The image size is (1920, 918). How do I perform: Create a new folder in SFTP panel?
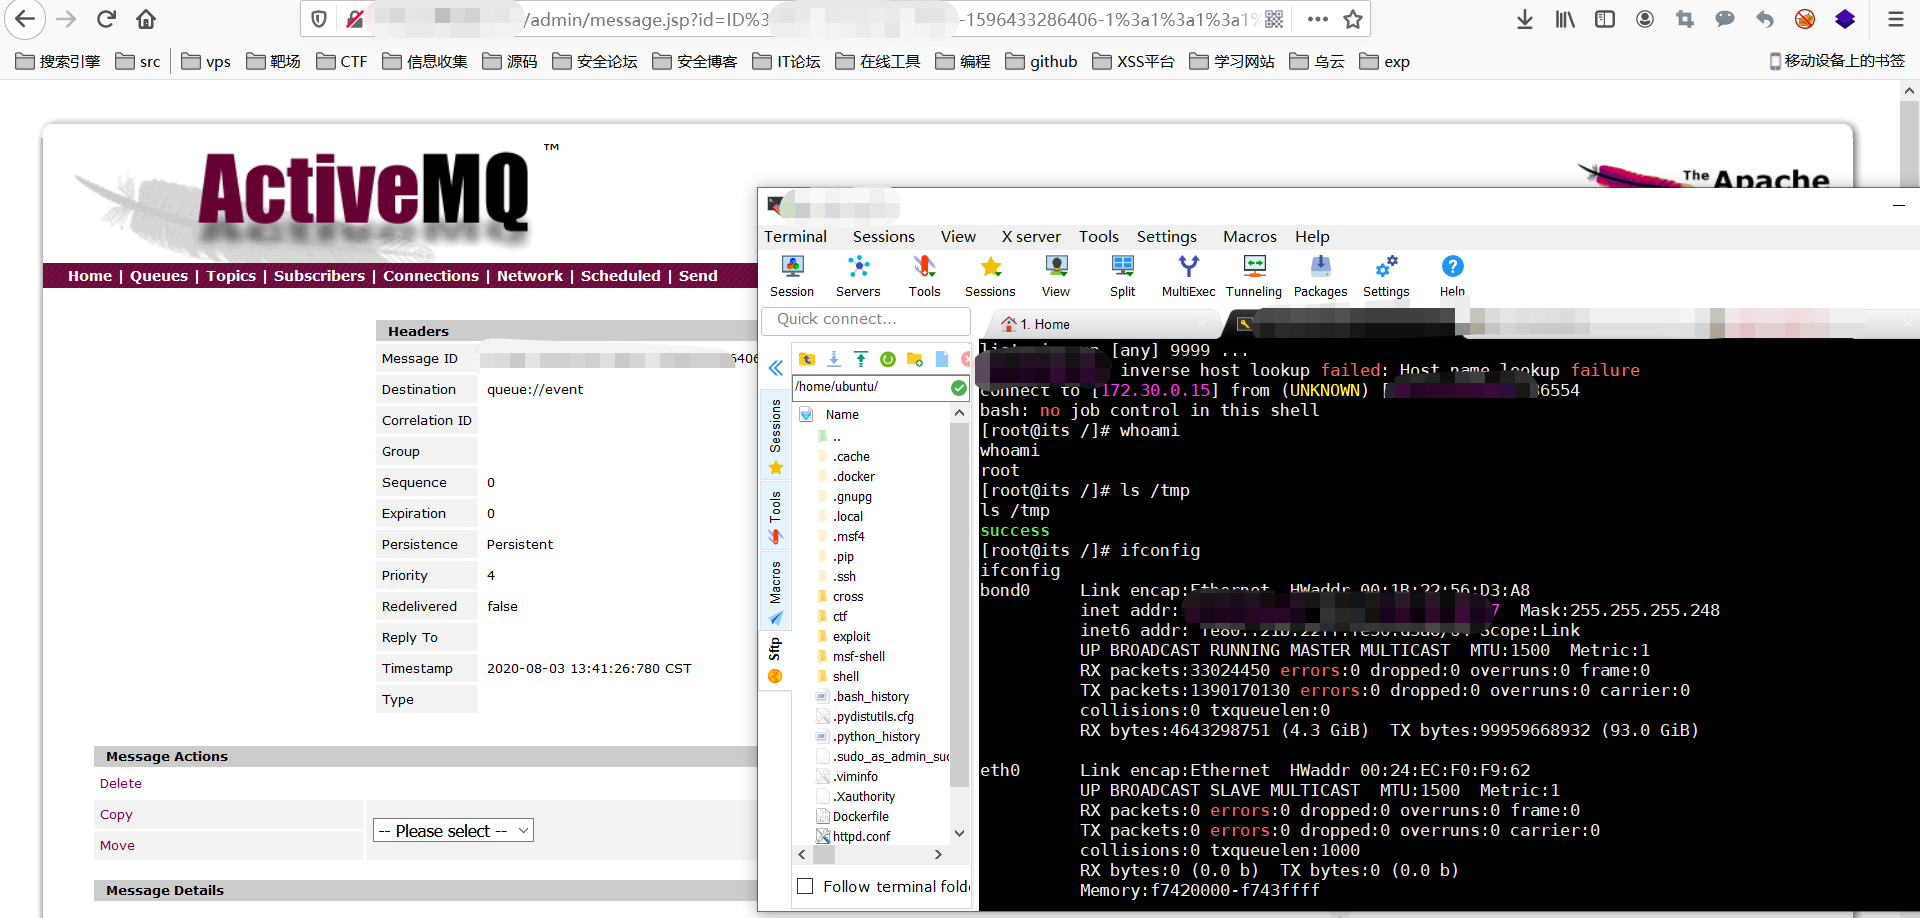(x=914, y=359)
